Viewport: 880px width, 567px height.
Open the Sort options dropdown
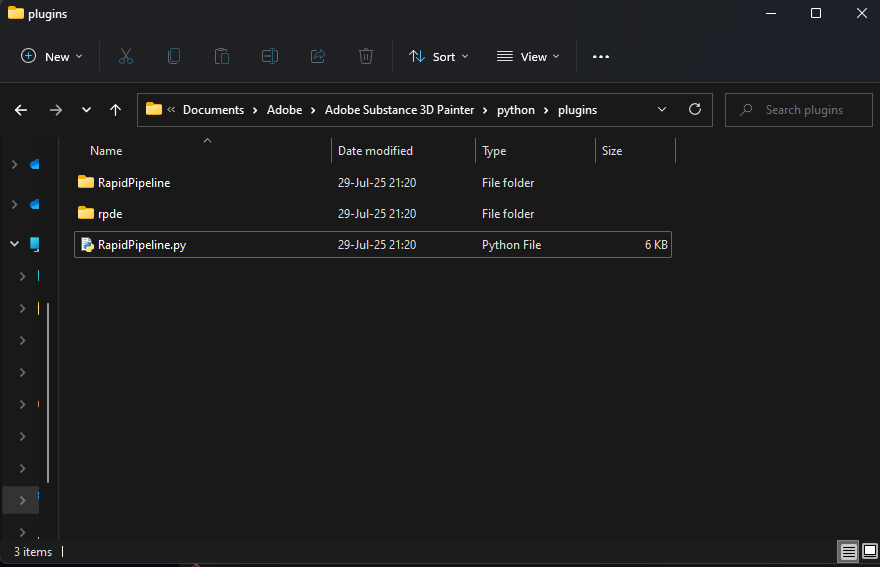click(438, 57)
